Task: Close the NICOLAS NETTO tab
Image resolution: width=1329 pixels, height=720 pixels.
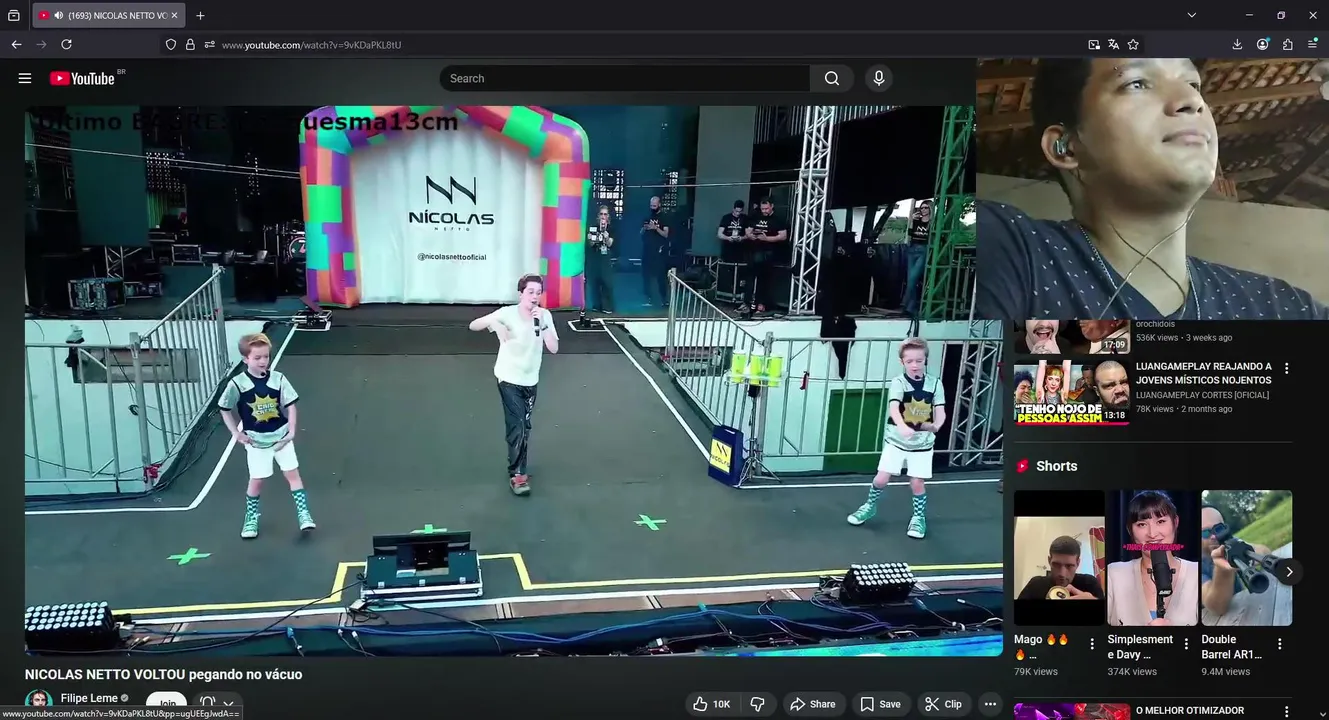Action: tap(174, 15)
